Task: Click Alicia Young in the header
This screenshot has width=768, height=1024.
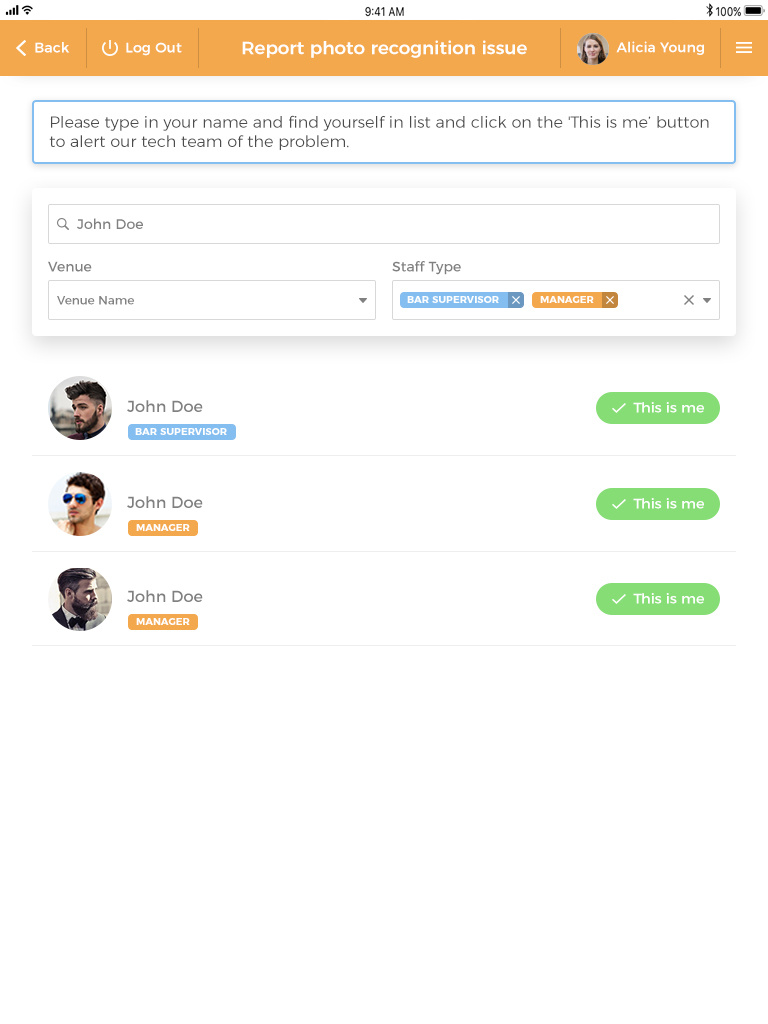Action: pyautogui.click(x=660, y=47)
